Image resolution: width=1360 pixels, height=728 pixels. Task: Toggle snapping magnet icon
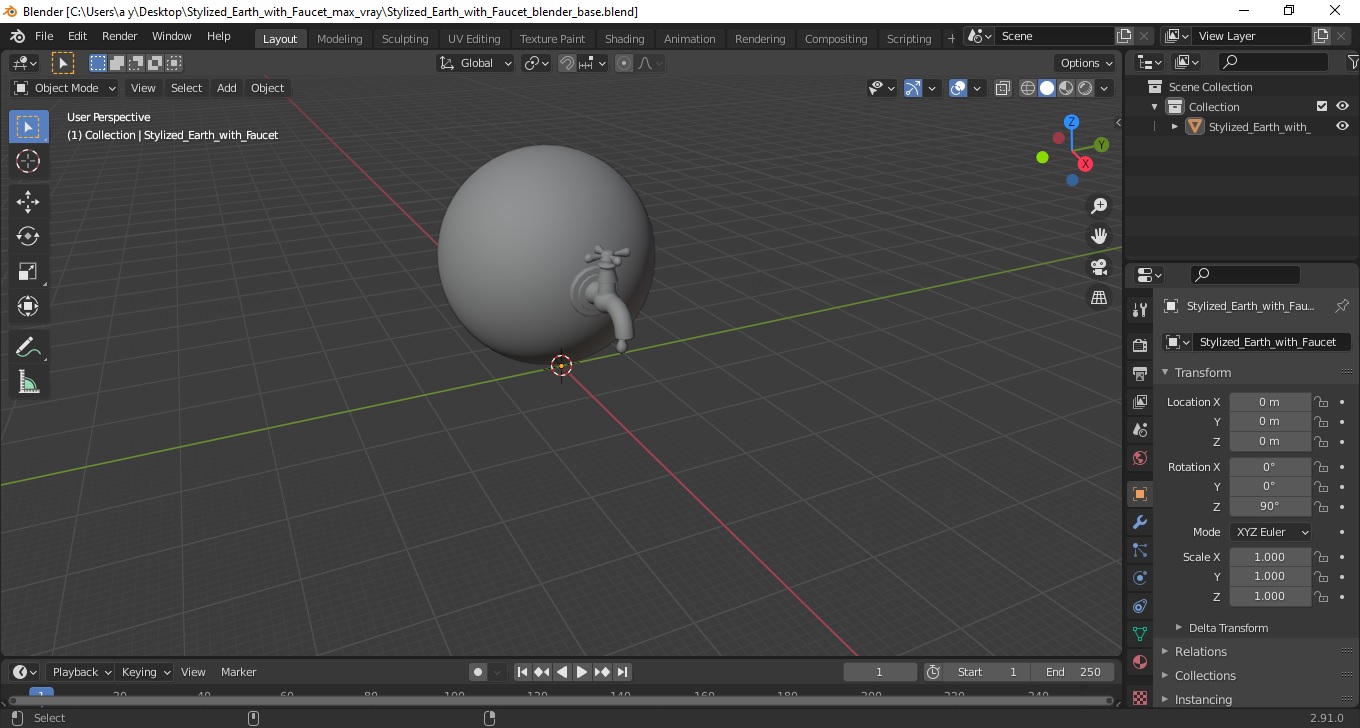567,63
